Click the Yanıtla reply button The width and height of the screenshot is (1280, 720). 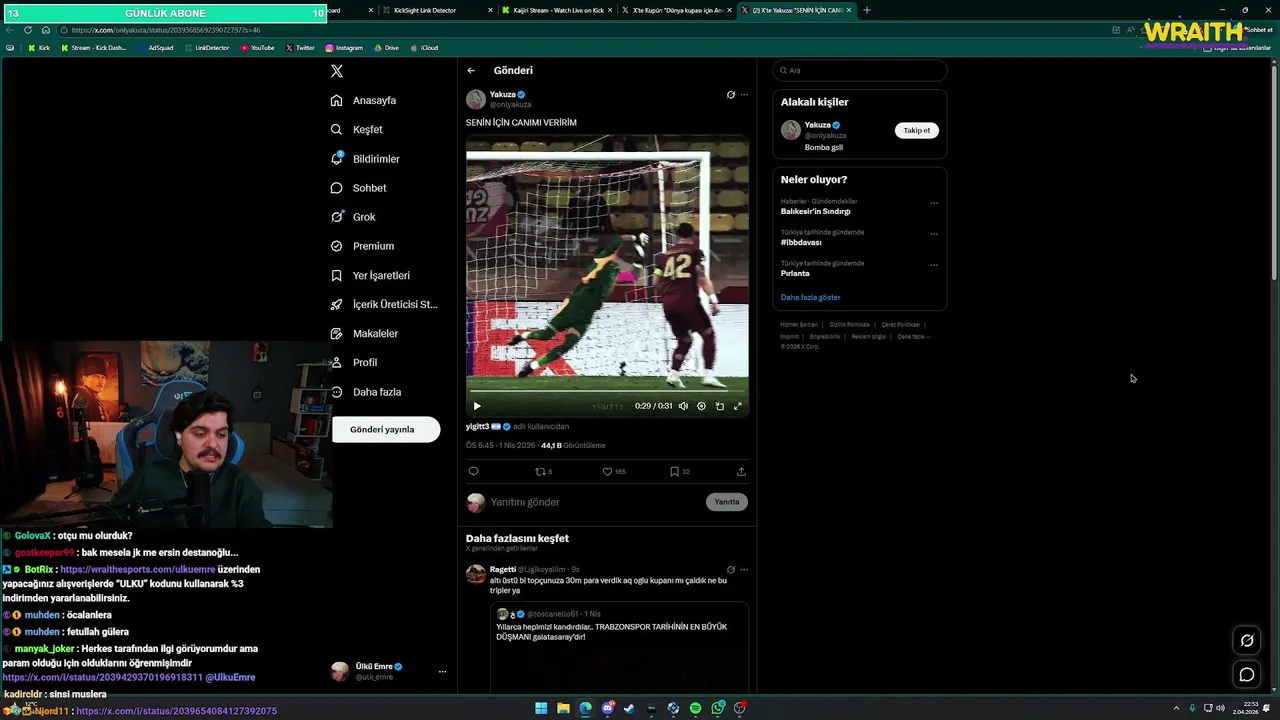point(727,502)
